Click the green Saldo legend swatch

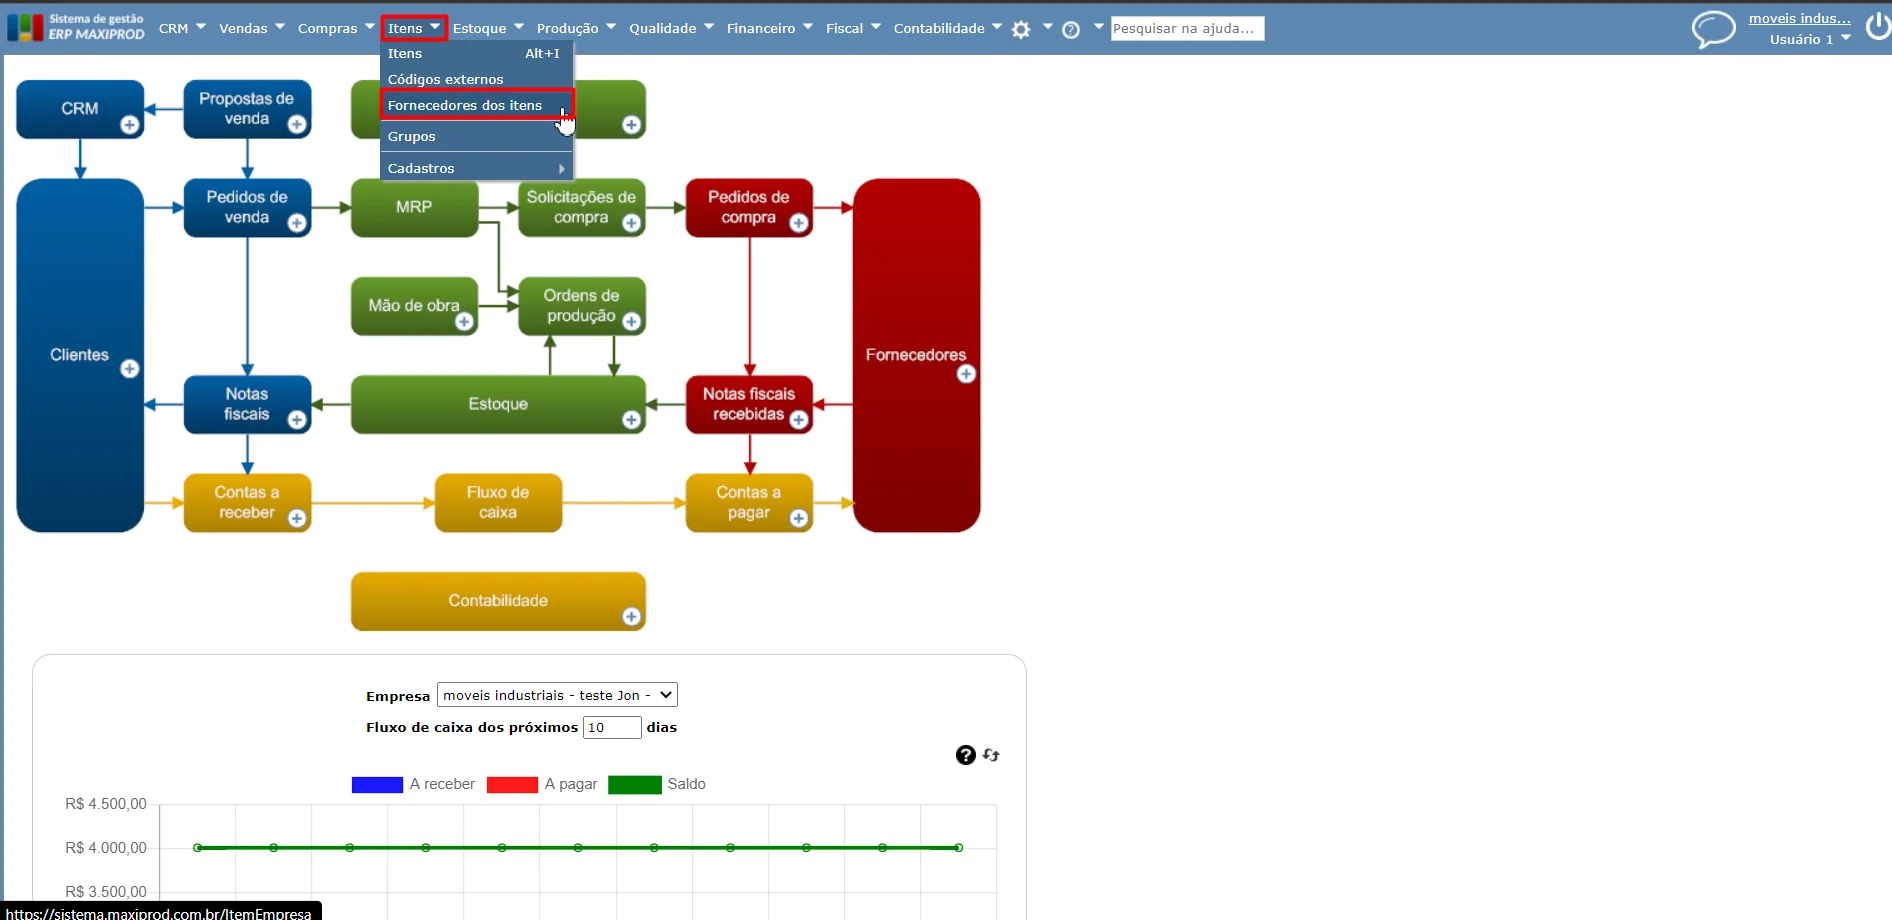point(635,785)
